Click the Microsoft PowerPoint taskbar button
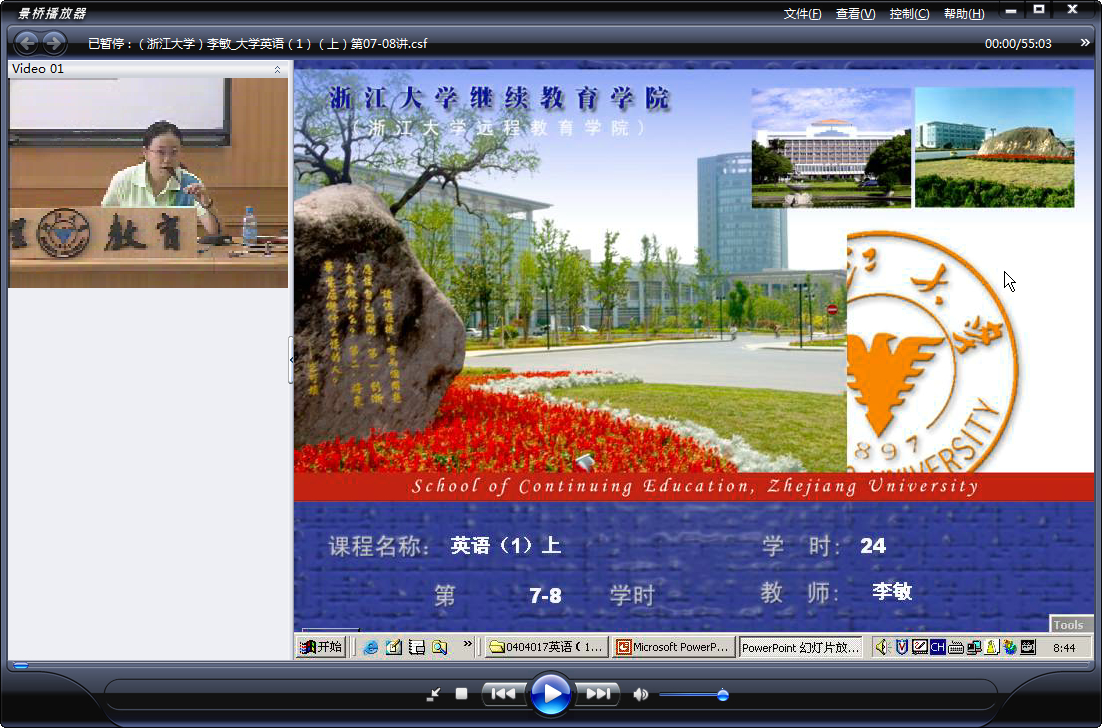Screen dimensions: 1102x728 coord(674,647)
